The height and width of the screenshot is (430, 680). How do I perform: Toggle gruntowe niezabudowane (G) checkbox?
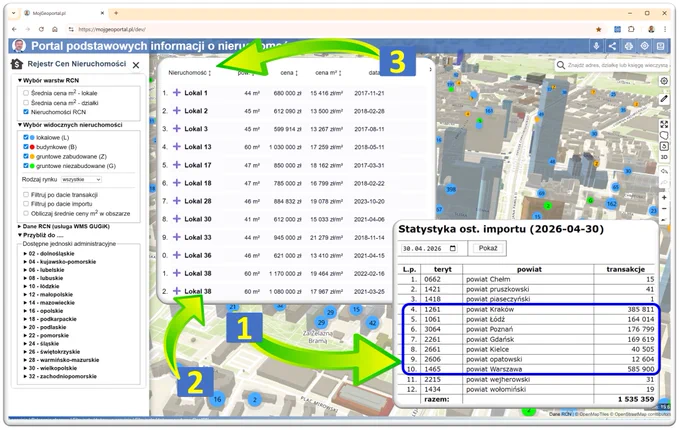click(26, 166)
